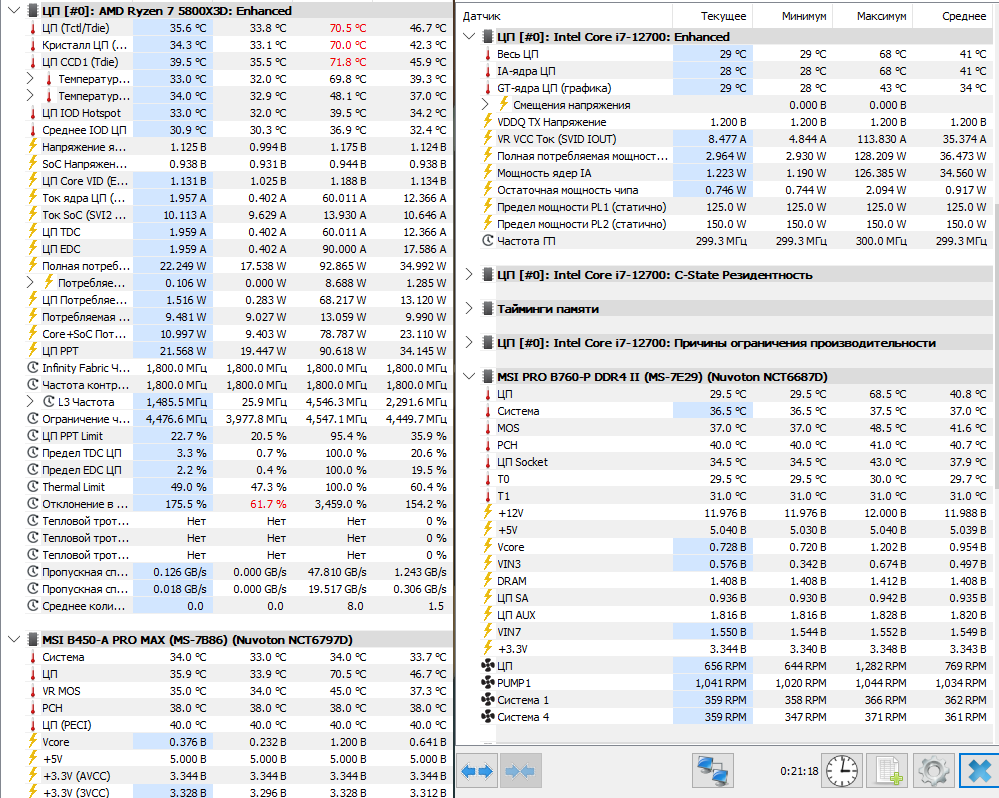Collapse the AMD Ryzen 7 5800X3D Enhanced section
Image resolution: width=999 pixels, height=798 pixels.
[x=14, y=11]
